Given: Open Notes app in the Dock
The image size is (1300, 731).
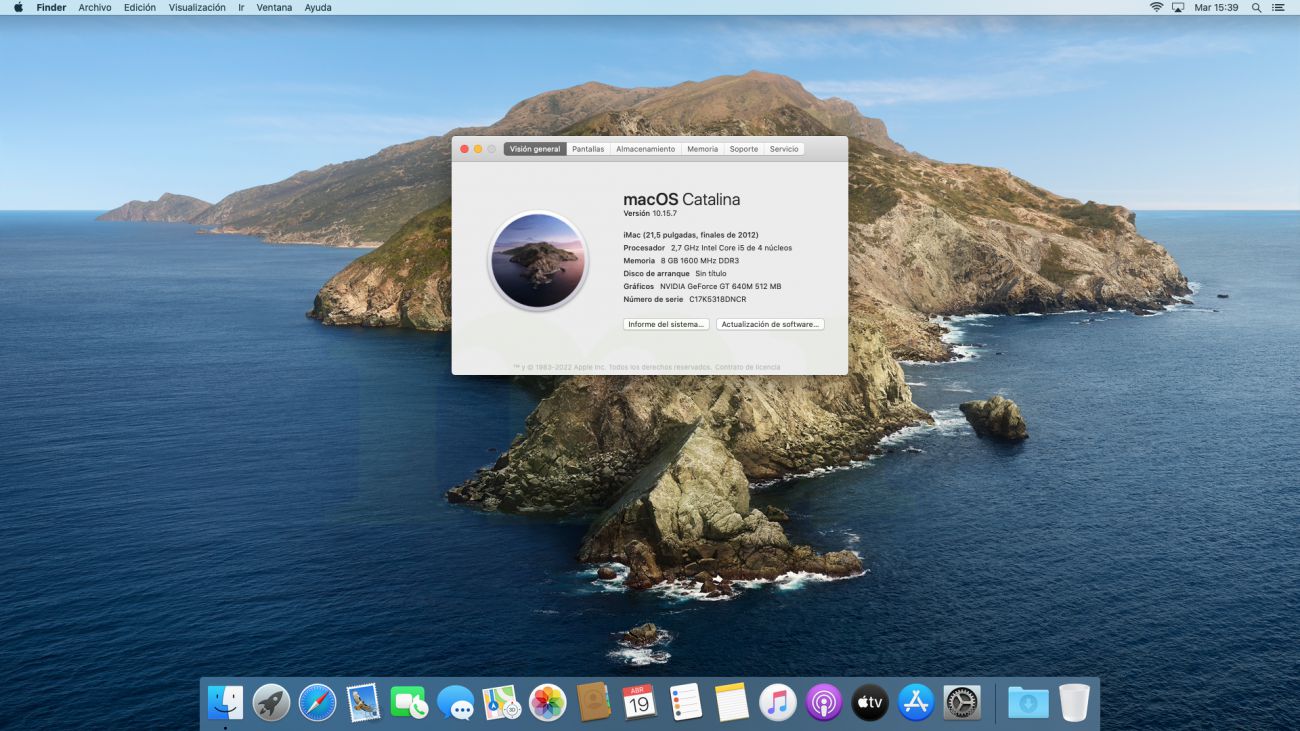Looking at the screenshot, I should tap(732, 703).
